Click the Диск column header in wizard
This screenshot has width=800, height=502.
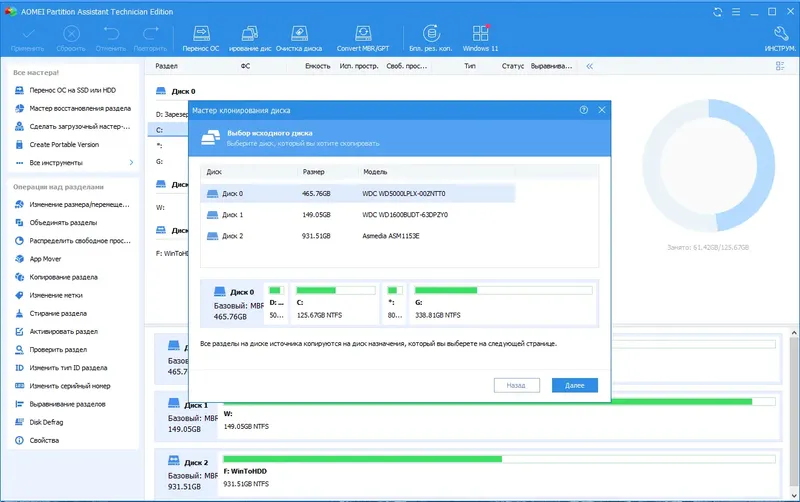click(214, 172)
